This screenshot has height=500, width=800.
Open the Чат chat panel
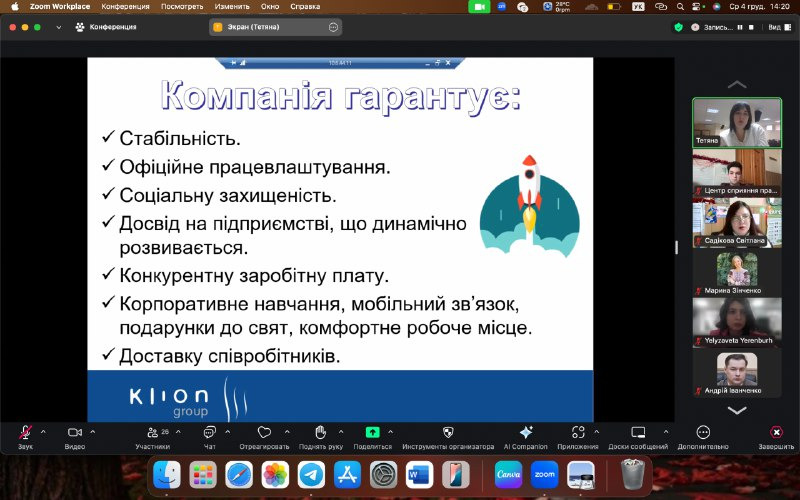[x=210, y=434]
